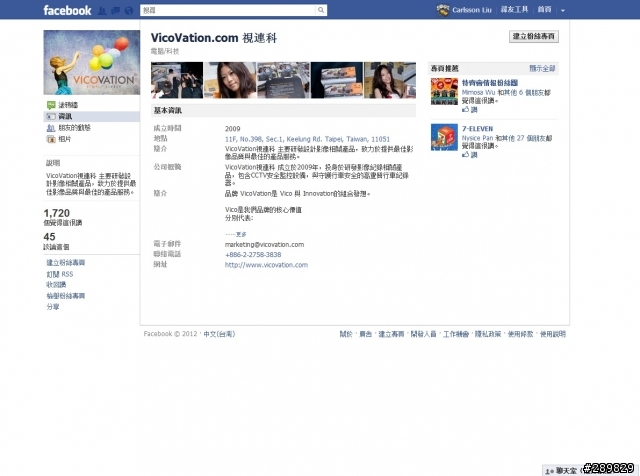Click create fan page link in sidebar
Viewport: 640px width, 476px height.
[x=66, y=262]
